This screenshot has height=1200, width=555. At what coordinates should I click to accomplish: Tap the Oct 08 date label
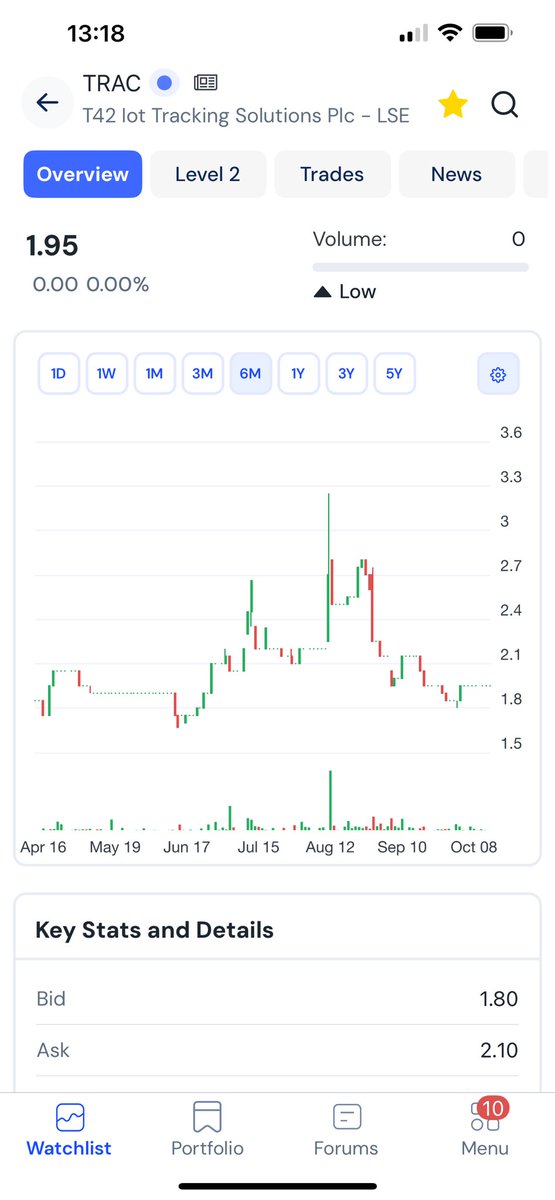pyautogui.click(x=473, y=847)
